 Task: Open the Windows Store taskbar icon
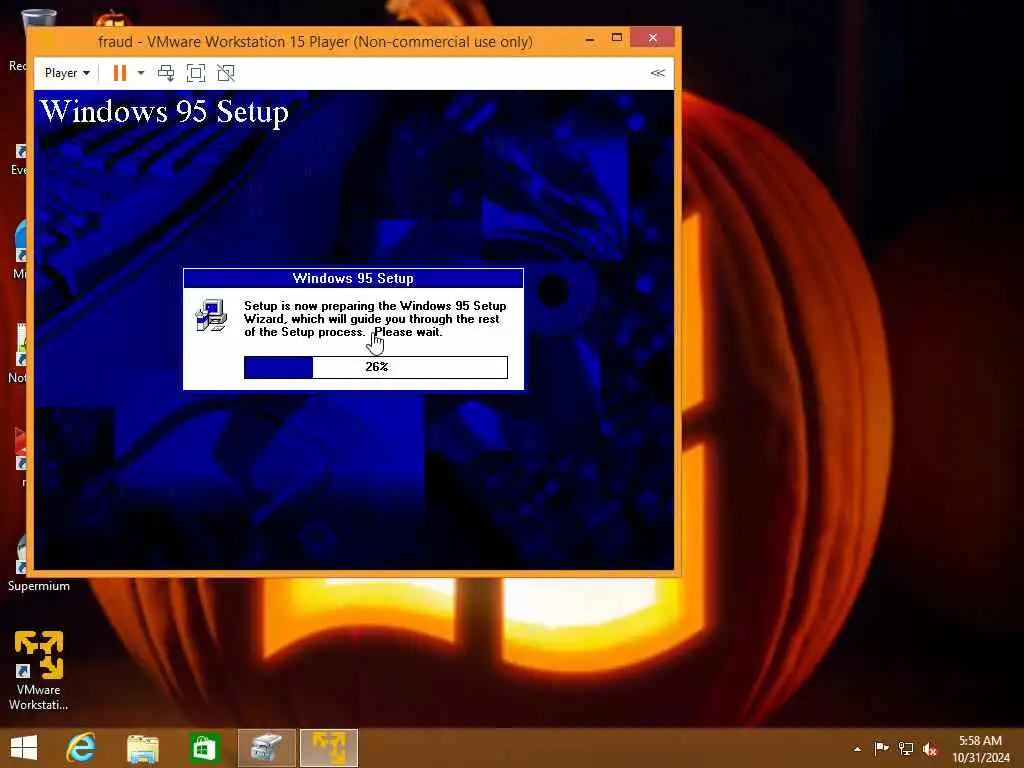(204, 748)
